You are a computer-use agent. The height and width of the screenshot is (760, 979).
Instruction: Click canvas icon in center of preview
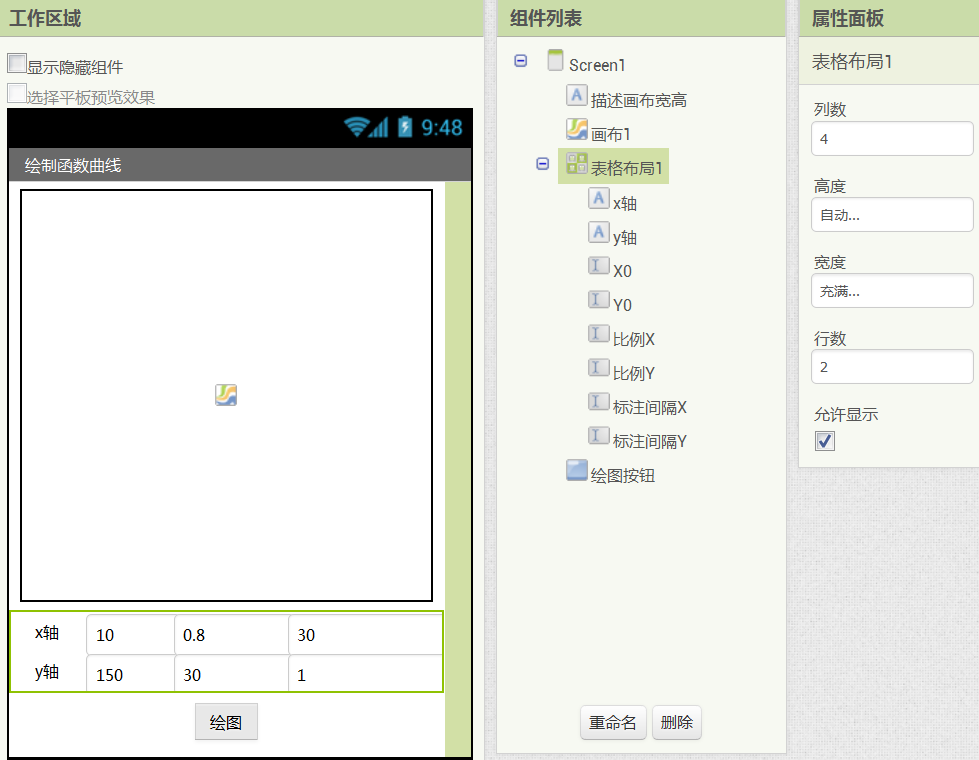[x=226, y=395]
